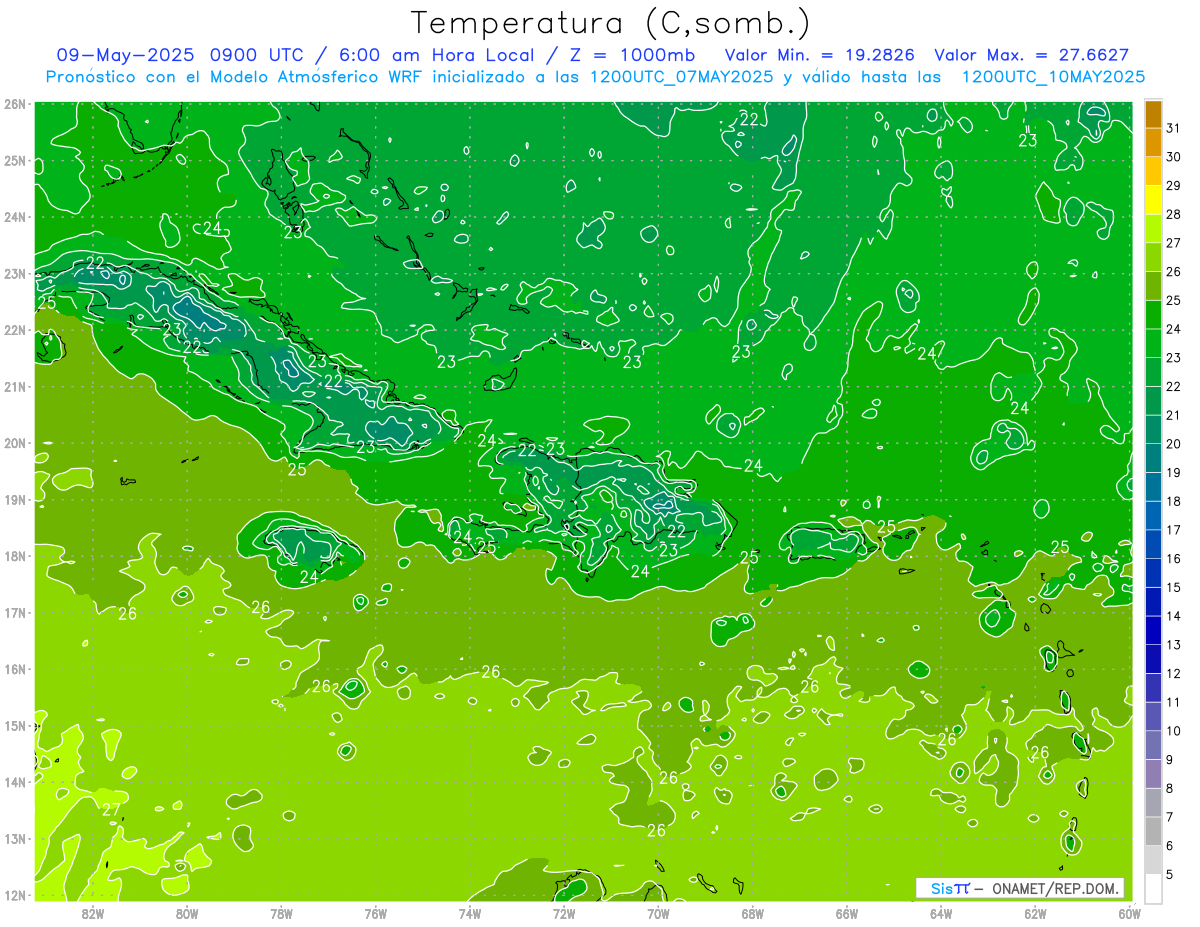Click the 15N latitude axis label
The height and width of the screenshot is (927, 1200).
click(x=14, y=726)
